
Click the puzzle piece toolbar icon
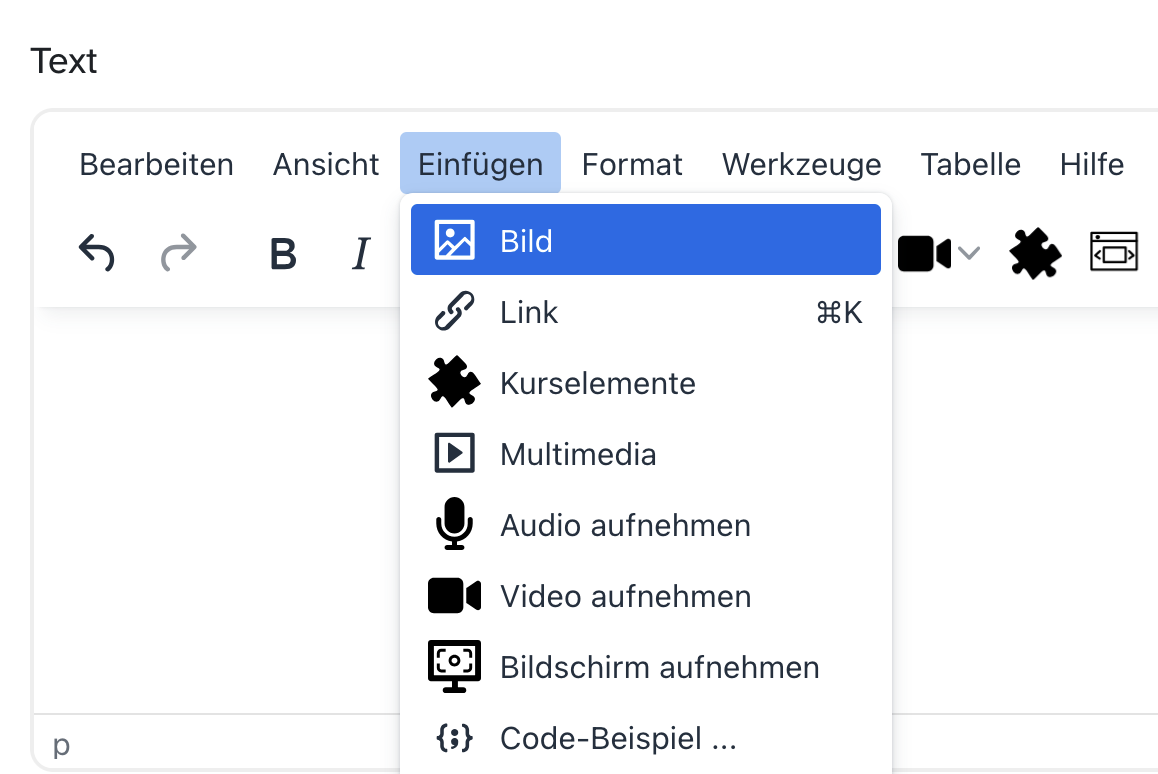point(1035,254)
